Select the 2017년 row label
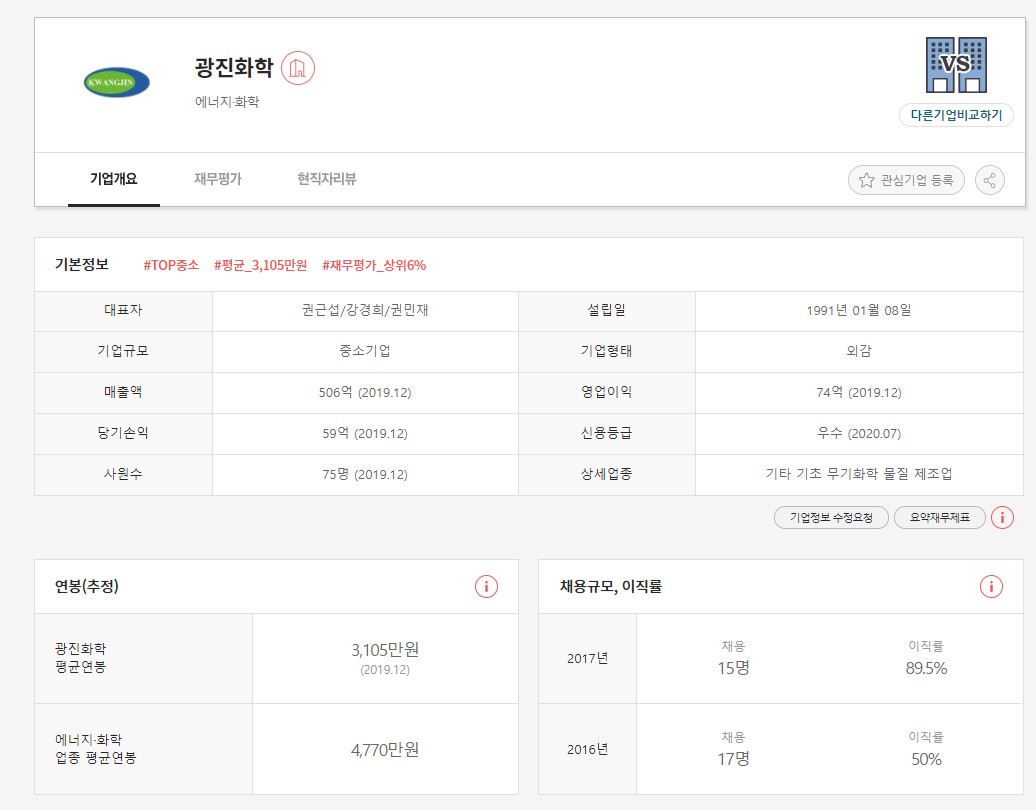Screen dimensions: 1036x810 (x=587, y=659)
